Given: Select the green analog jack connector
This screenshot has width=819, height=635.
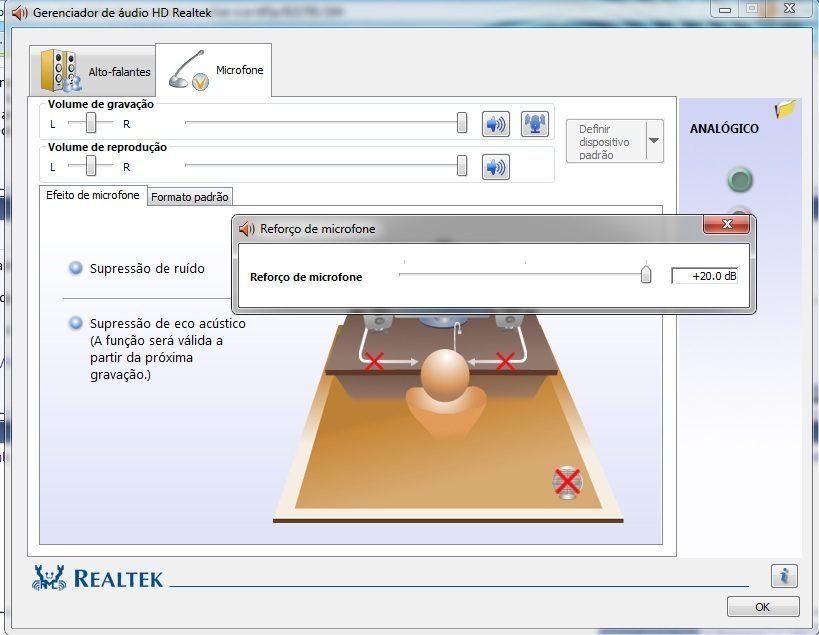Looking at the screenshot, I should click(x=739, y=181).
